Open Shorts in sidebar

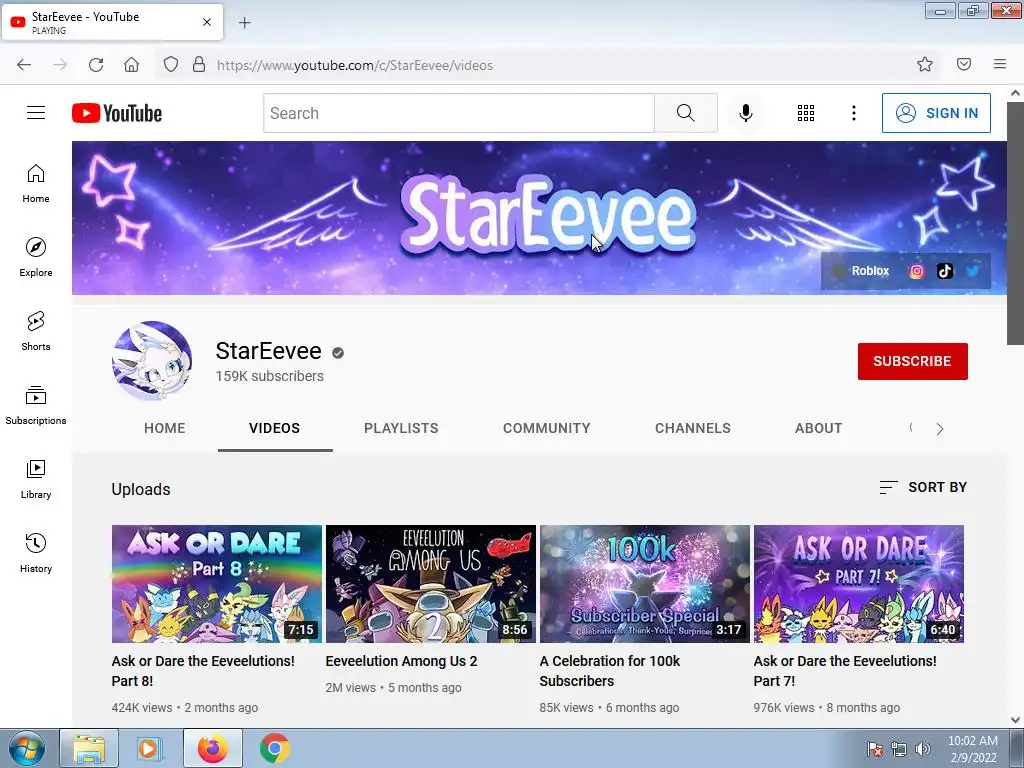pyautogui.click(x=36, y=331)
